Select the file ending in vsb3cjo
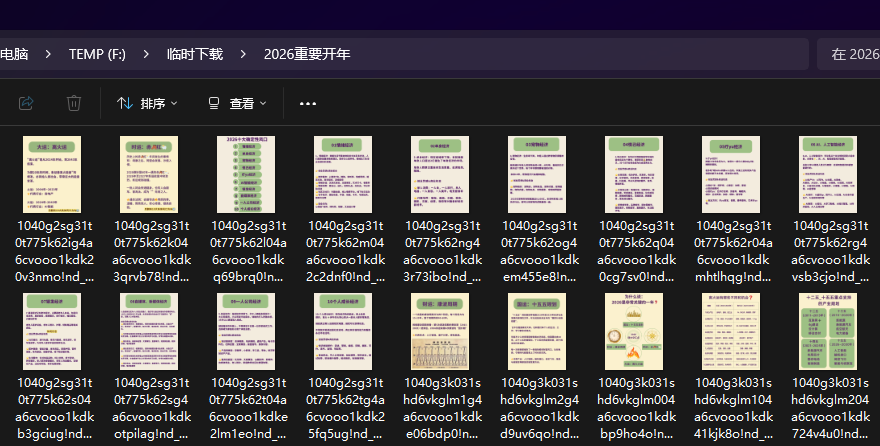The height and width of the screenshot is (446, 880). 828,173
